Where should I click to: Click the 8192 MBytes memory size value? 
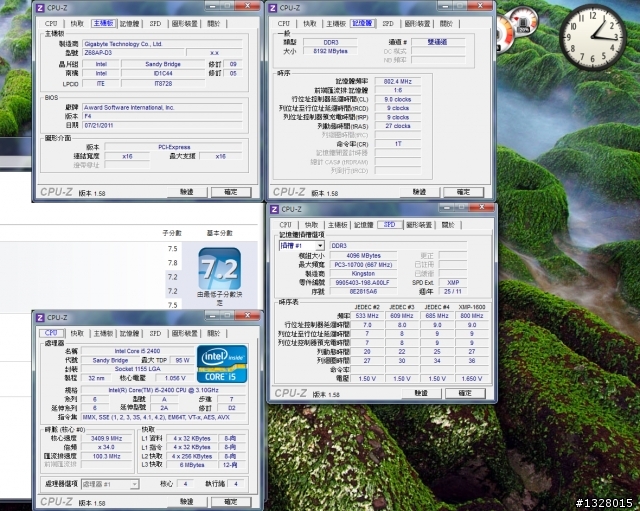click(330, 51)
